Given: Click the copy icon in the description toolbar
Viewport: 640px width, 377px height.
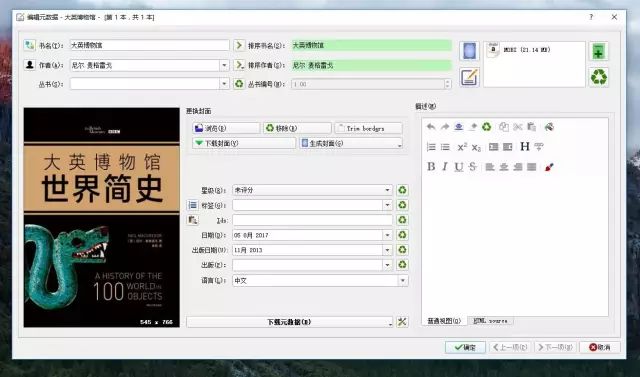Looking at the screenshot, I should pos(504,127).
